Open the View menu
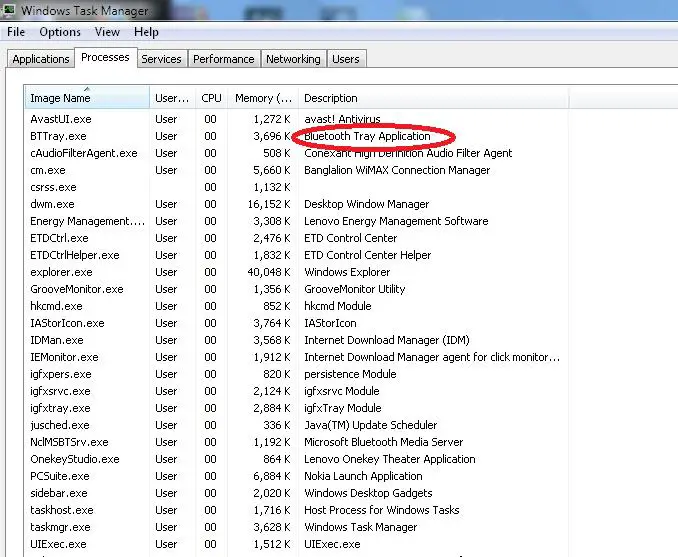 coord(107,32)
